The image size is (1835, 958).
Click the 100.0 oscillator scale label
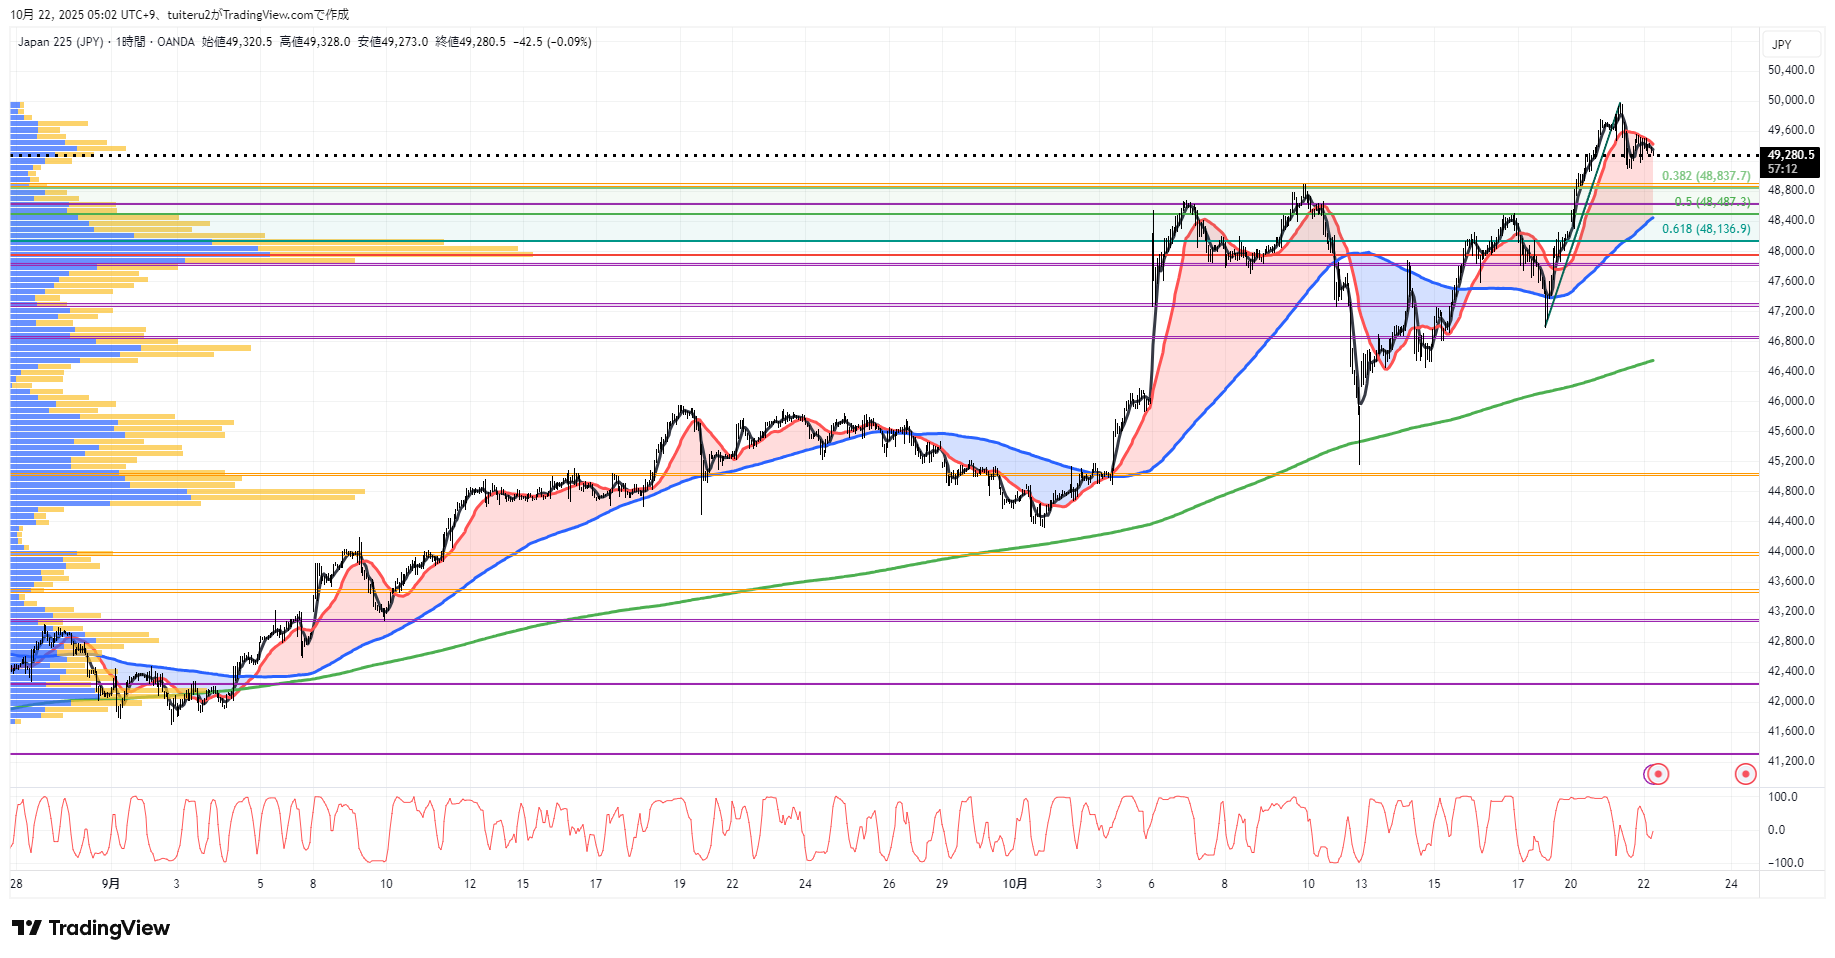click(1782, 797)
